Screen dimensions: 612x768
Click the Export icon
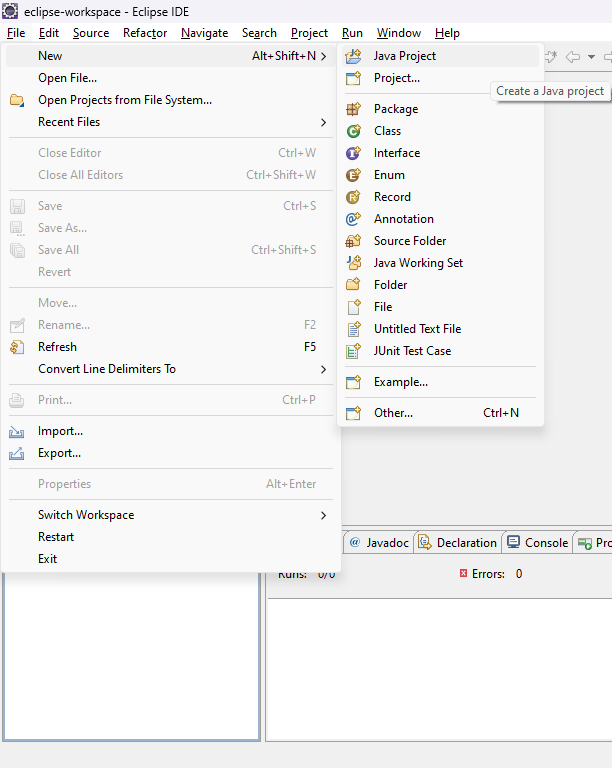click(x=17, y=454)
